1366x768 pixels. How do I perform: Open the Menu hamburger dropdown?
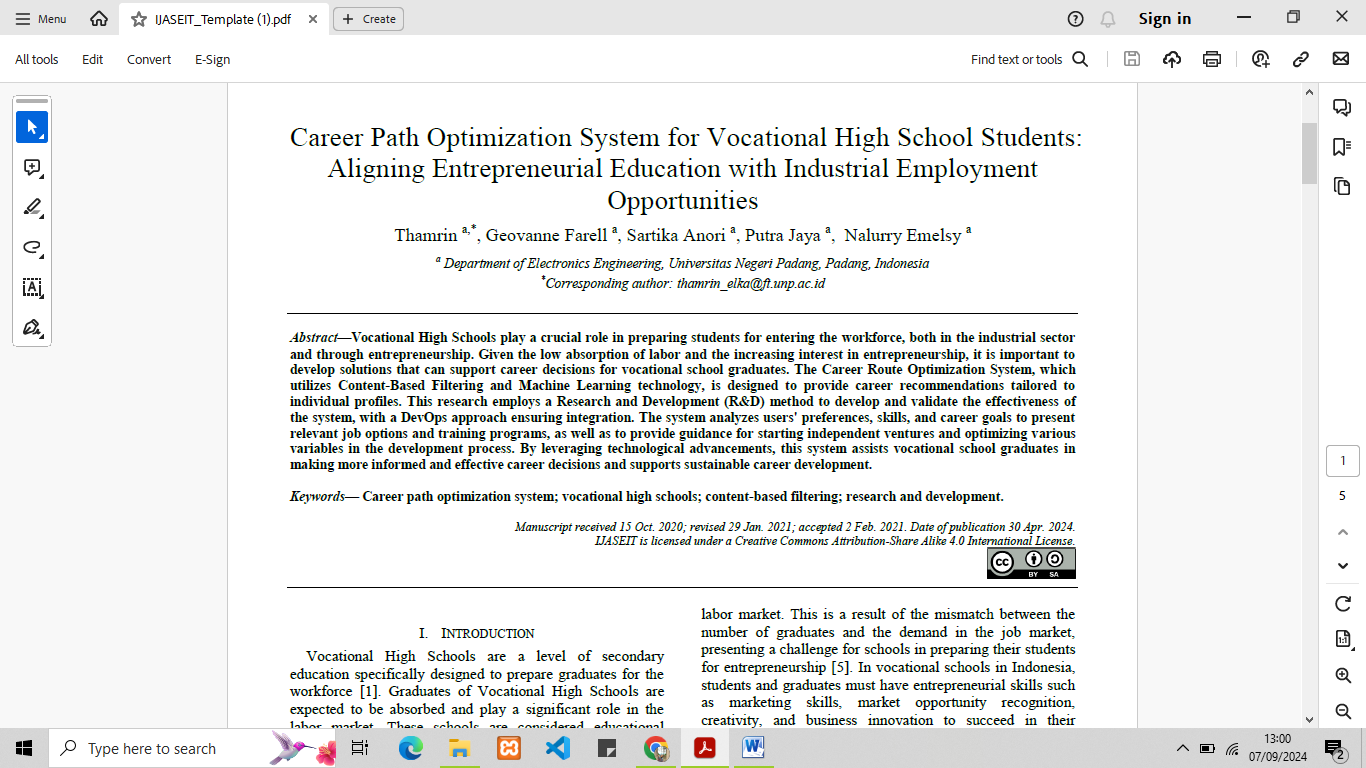point(40,19)
